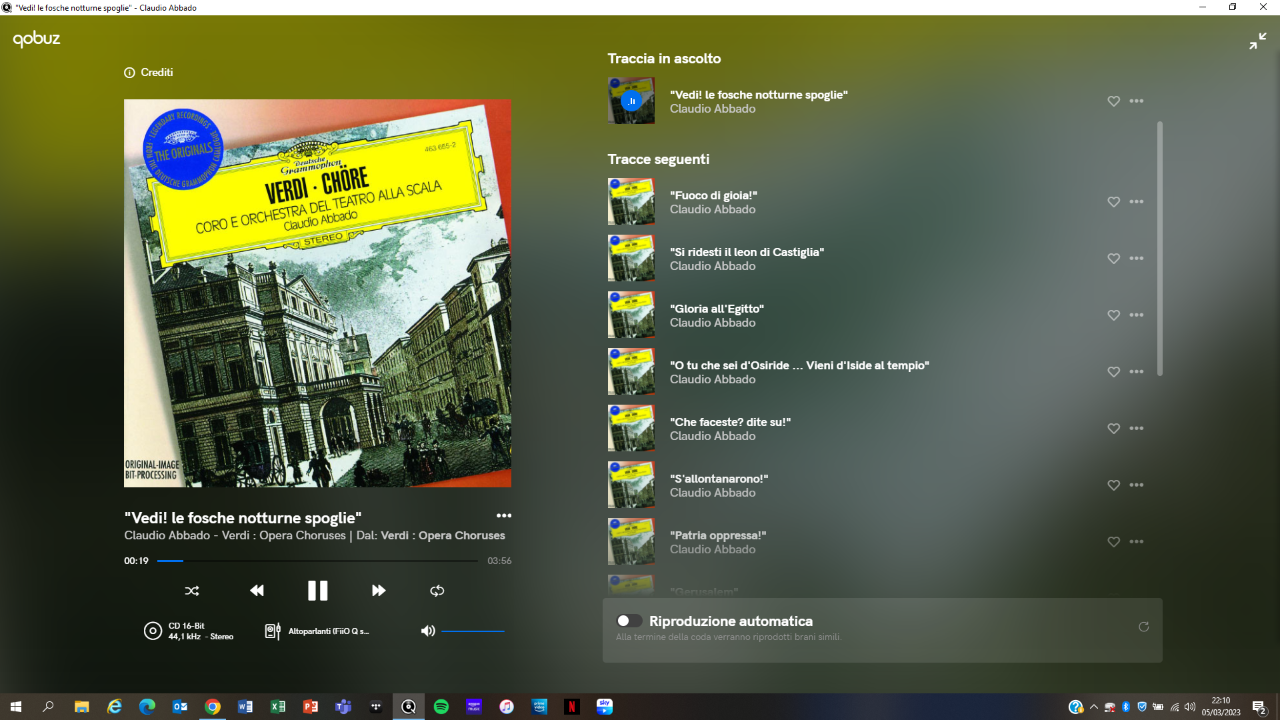The width and height of the screenshot is (1280, 720).
Task: Open the Crediti info
Action: tap(148, 72)
